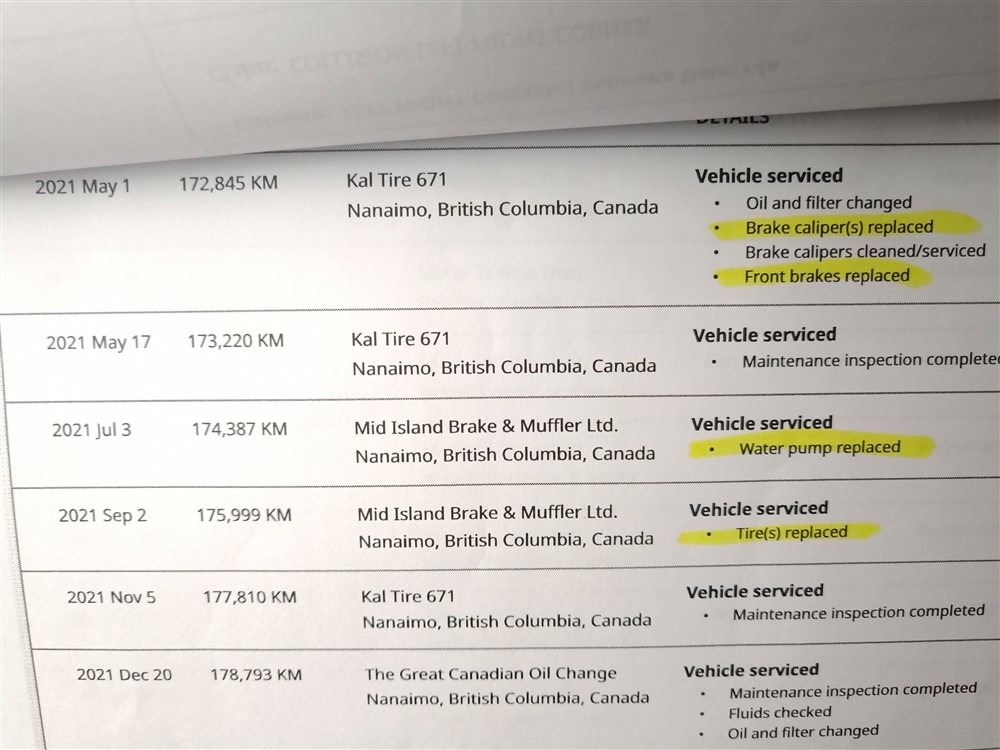Image resolution: width=1000 pixels, height=750 pixels.
Task: Click the 2021 Sep 2 date
Action: (102, 516)
